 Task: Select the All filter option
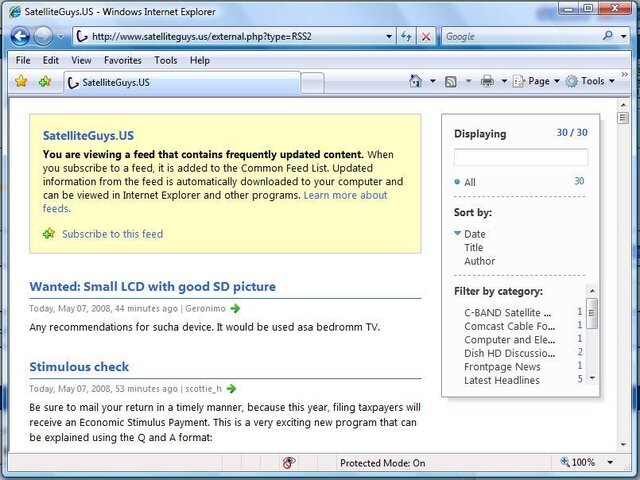pos(470,182)
